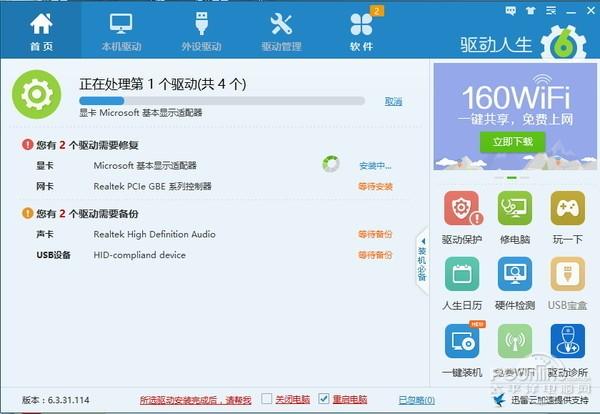600x414 pixels.
Task: Switch to the 本机驱动 tab
Action: [121, 31]
